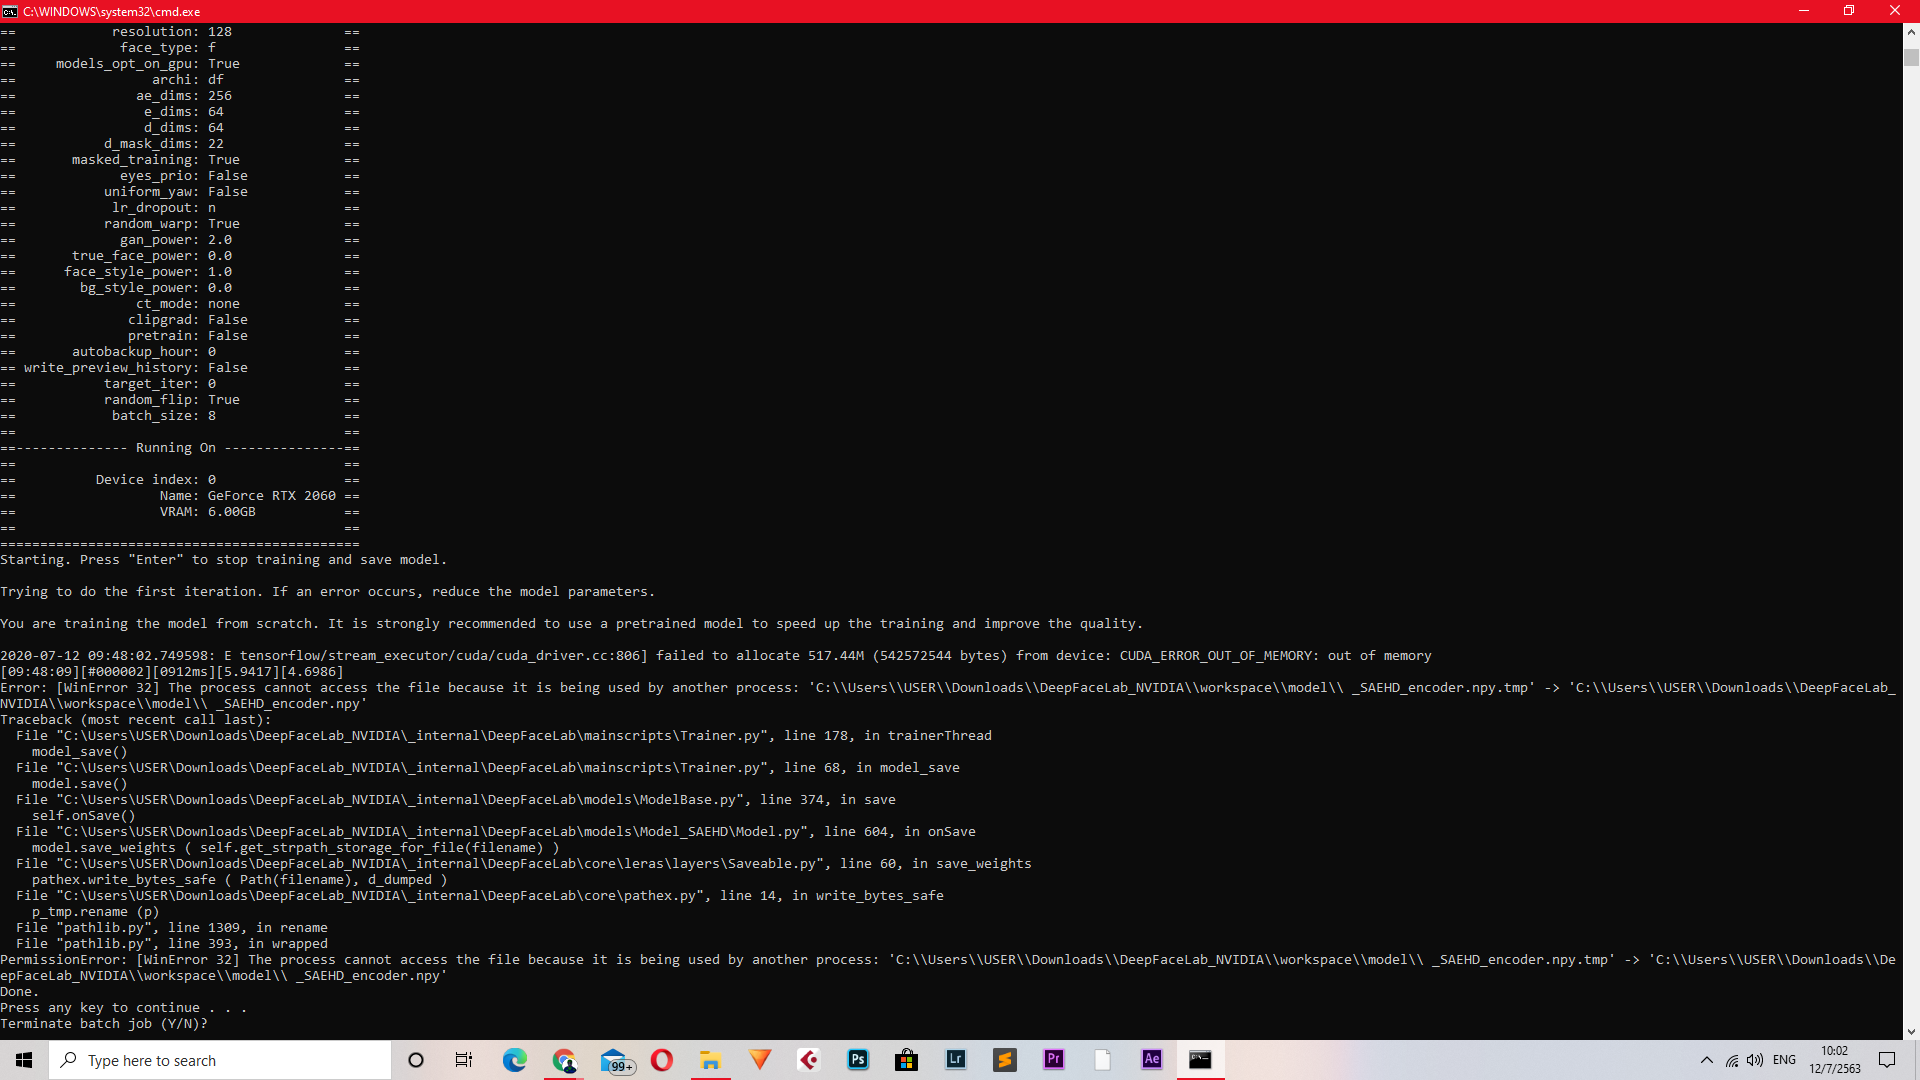
Task: Open Adobe Lightroom from the taskbar
Action: point(957,1060)
